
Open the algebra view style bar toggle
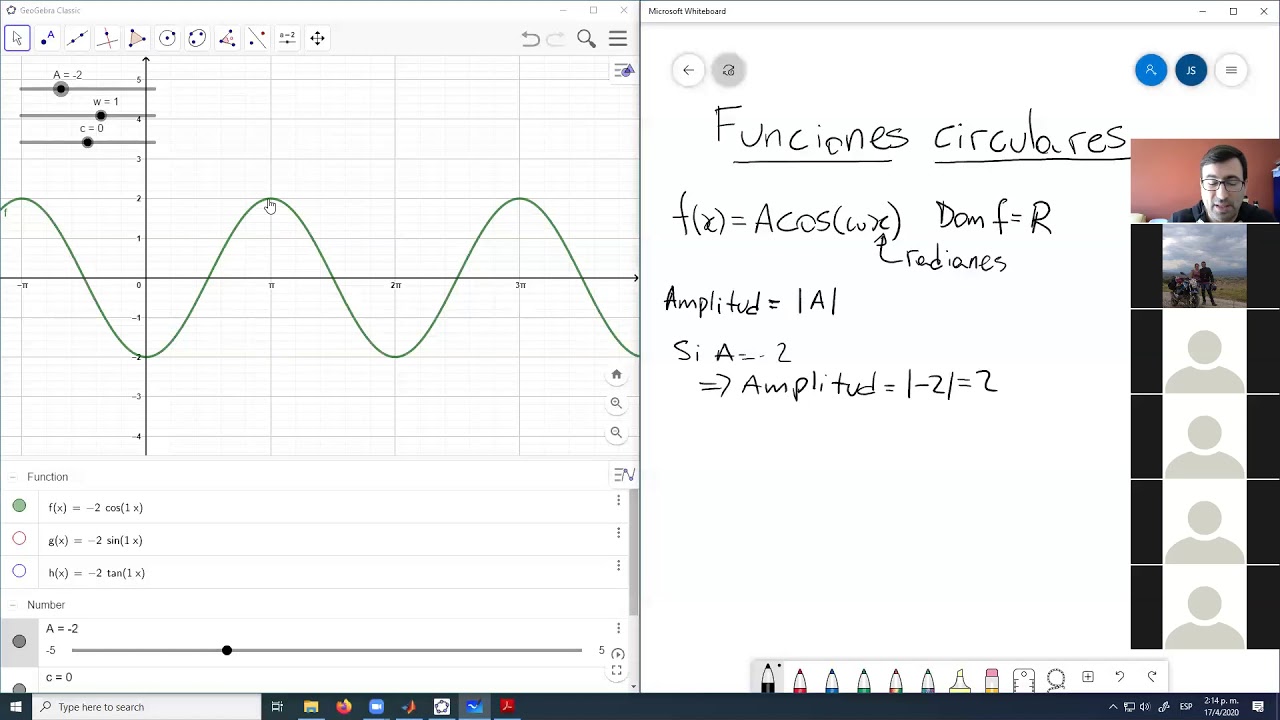click(x=624, y=475)
